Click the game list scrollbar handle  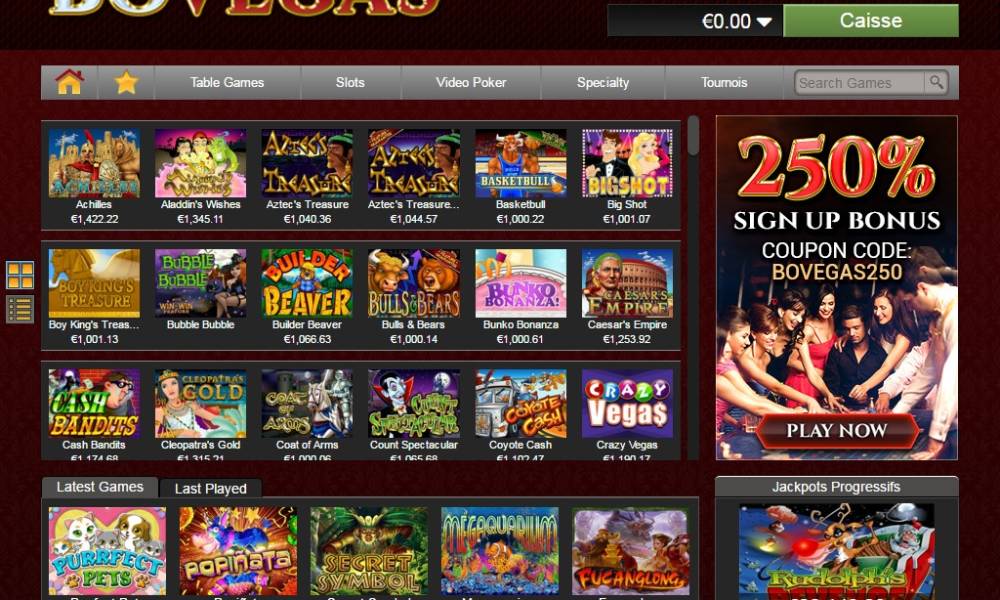[693, 136]
